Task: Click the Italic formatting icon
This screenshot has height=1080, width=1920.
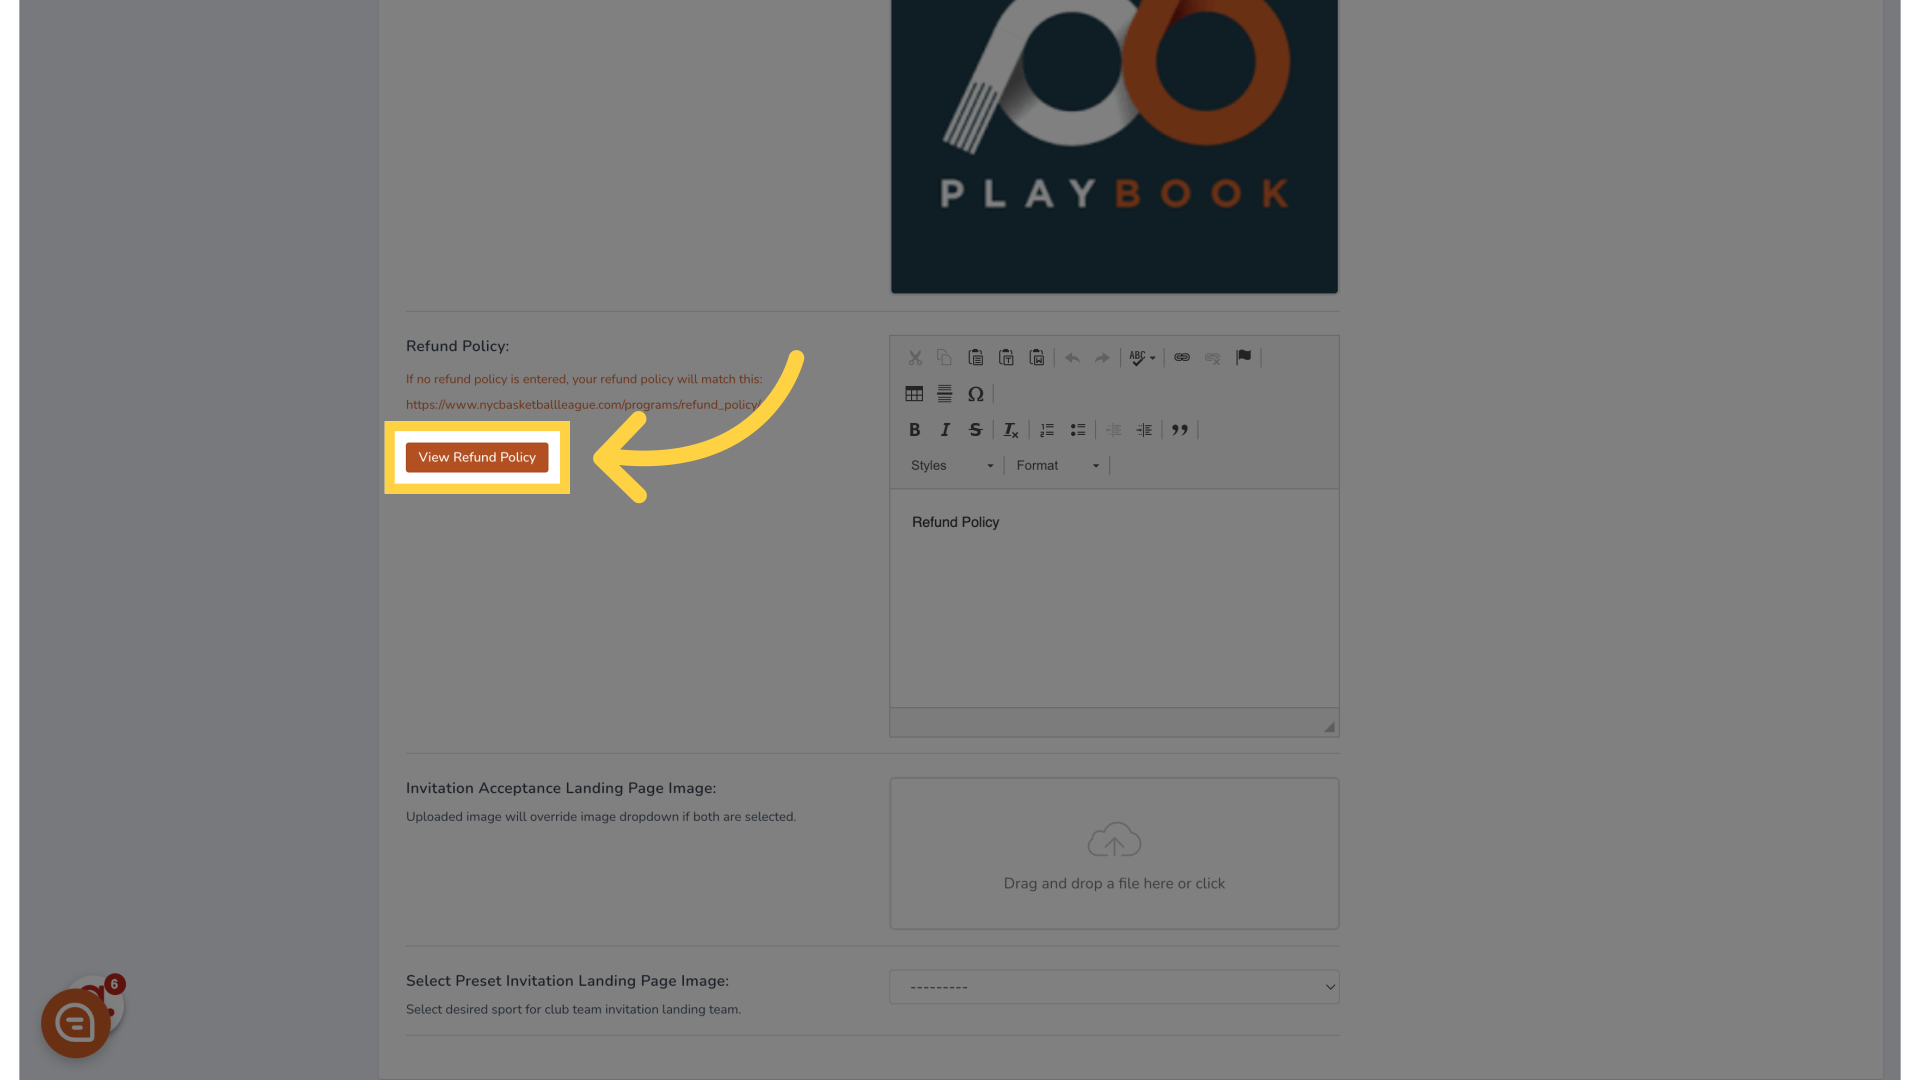Action: [944, 429]
